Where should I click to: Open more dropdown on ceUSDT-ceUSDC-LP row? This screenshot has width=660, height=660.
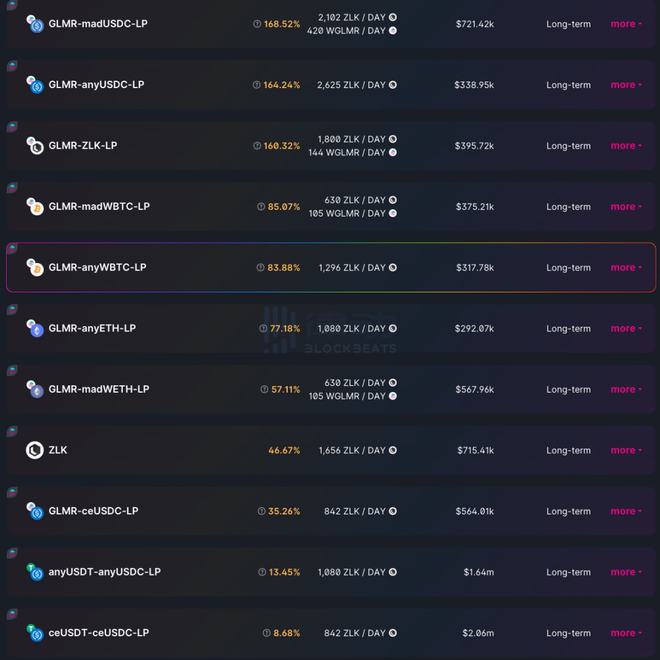pos(626,633)
